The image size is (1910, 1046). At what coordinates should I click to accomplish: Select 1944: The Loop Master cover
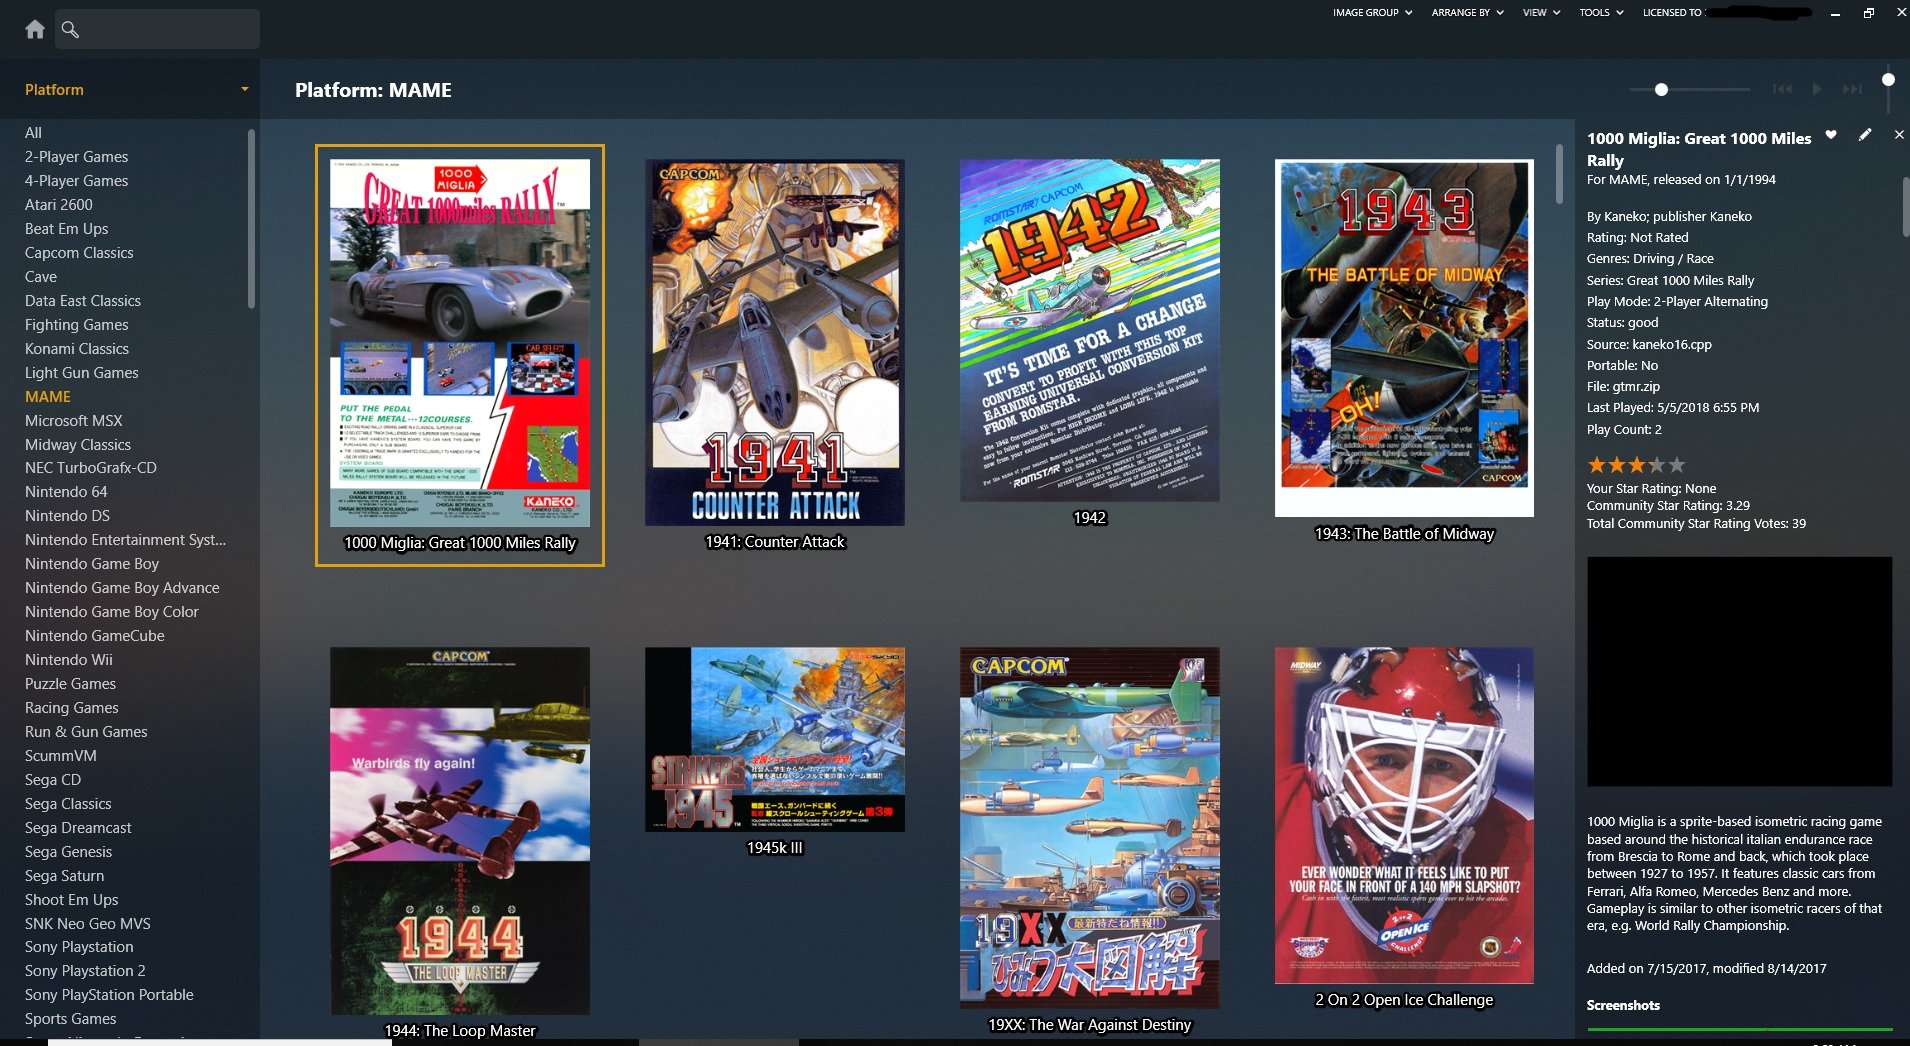pyautogui.click(x=460, y=831)
